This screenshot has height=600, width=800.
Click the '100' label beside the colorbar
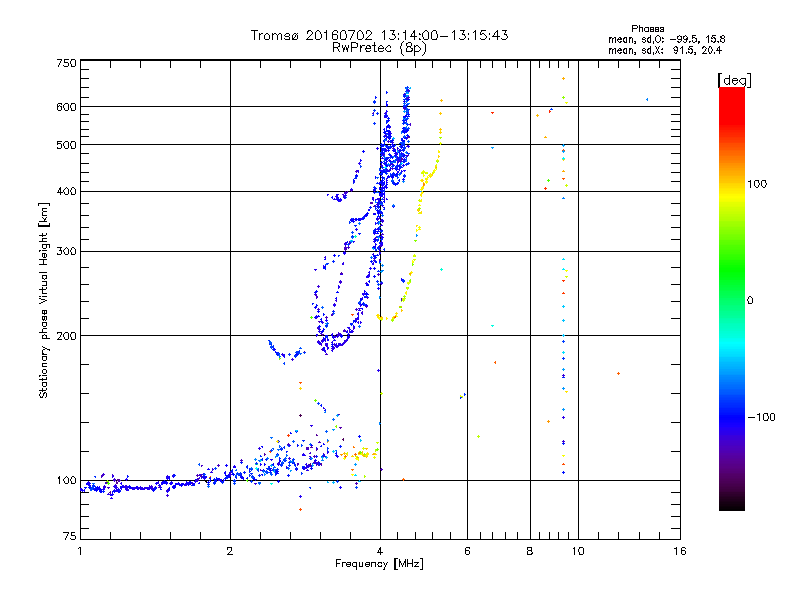click(x=757, y=184)
